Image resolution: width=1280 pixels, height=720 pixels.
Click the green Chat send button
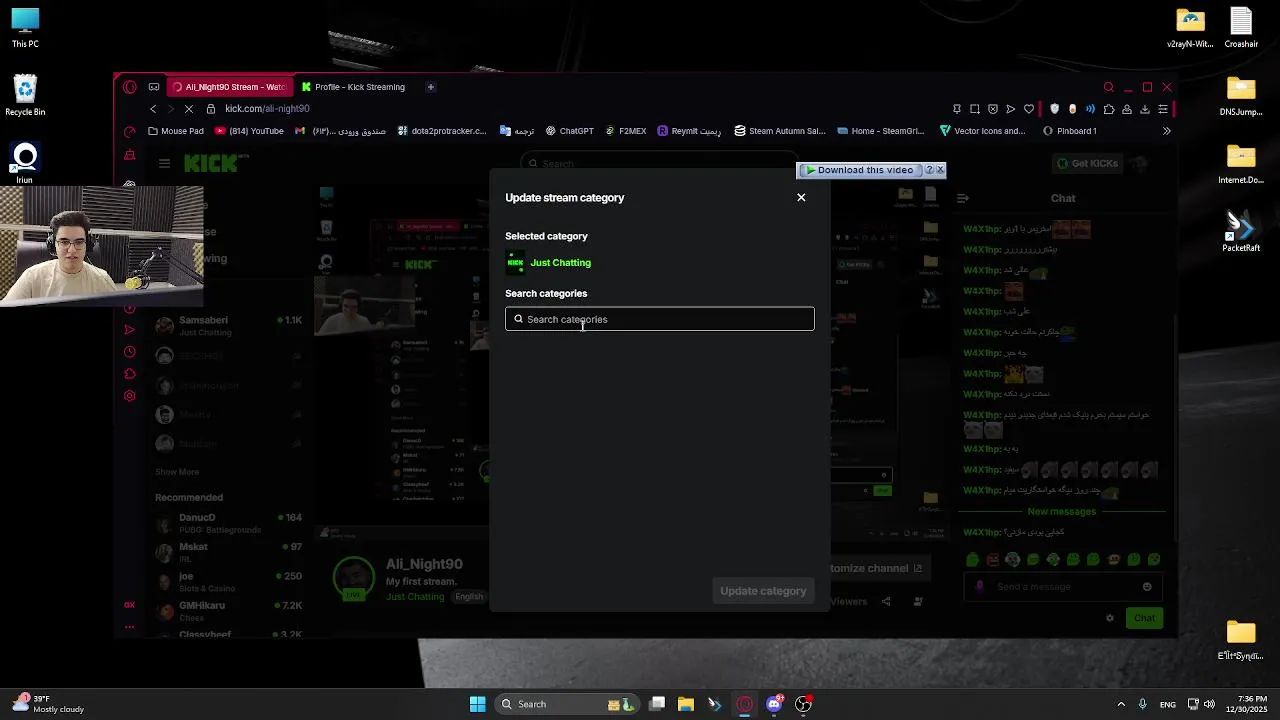point(1145,618)
